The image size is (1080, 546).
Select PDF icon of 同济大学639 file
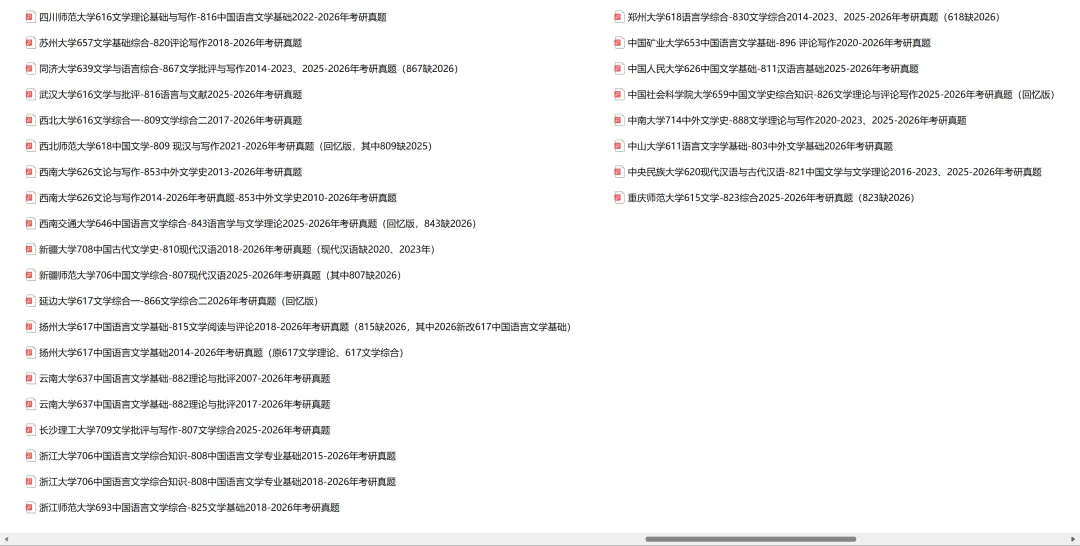tap(30, 68)
